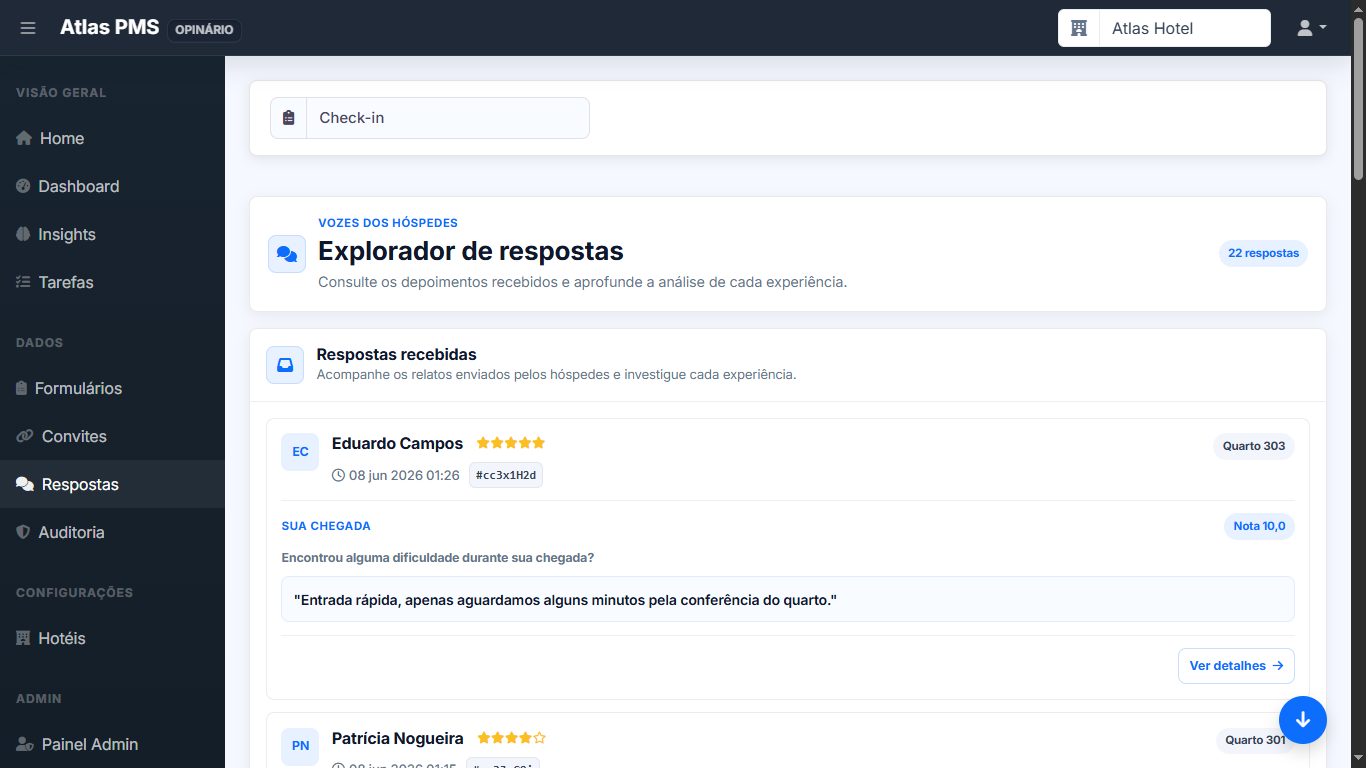Click the SUA CHEGADA section label
1366x768 pixels.
(x=326, y=526)
